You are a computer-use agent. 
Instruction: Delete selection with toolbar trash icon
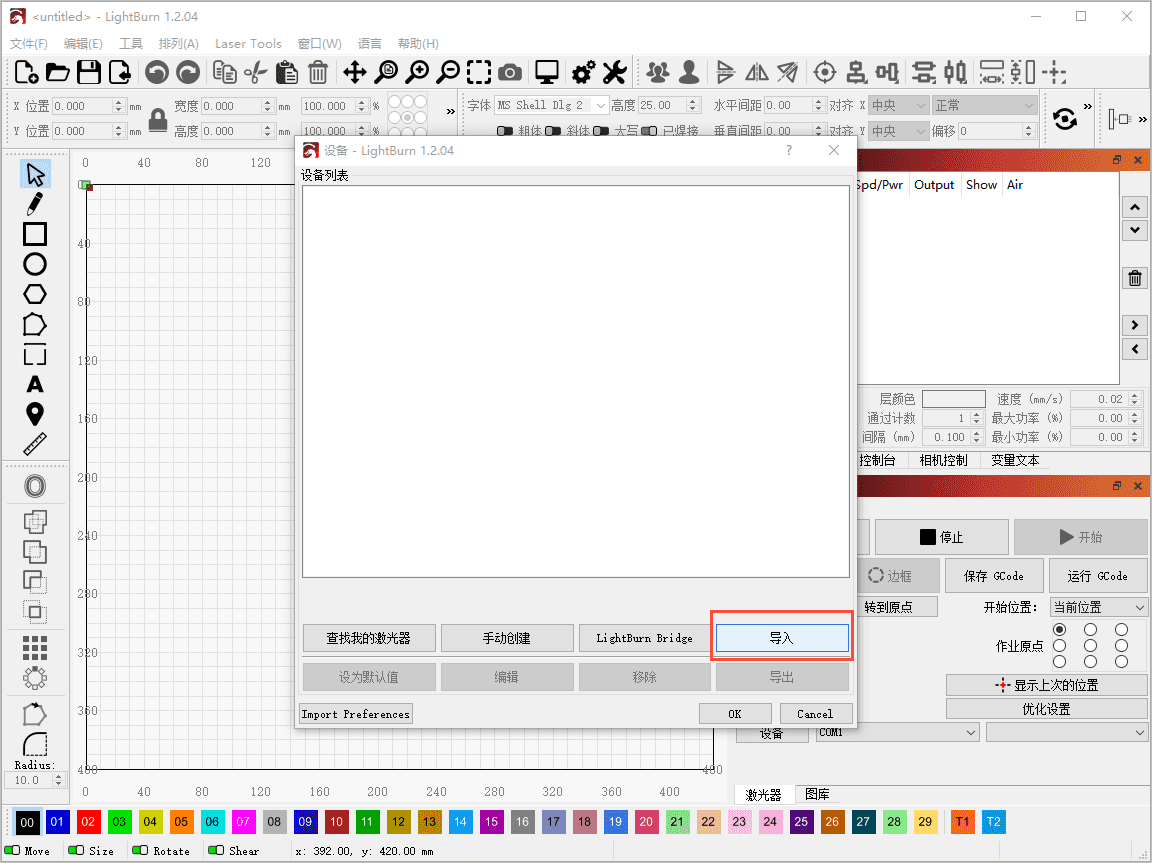[317, 72]
